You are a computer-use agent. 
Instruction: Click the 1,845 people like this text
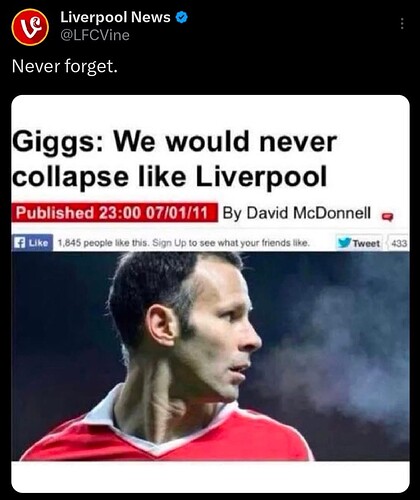(x=103, y=243)
